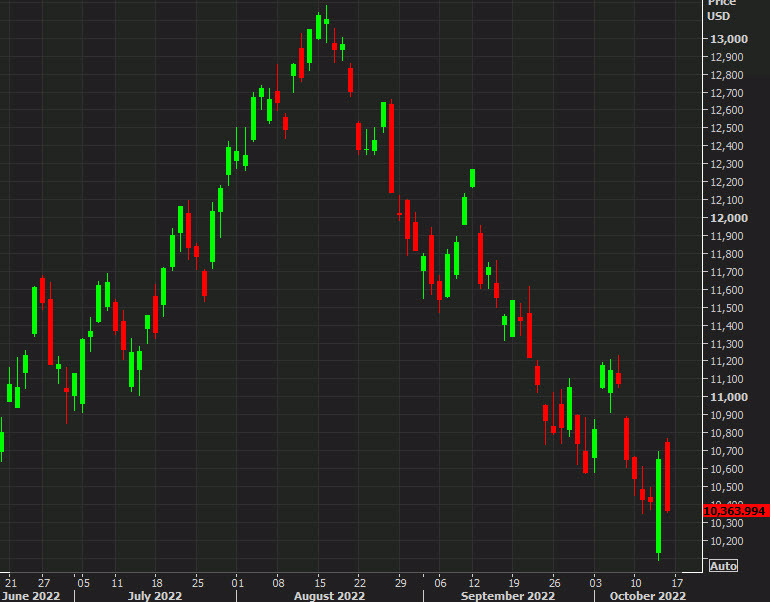Click the 12,800 price axis label
The image size is (770, 602).
727,75
